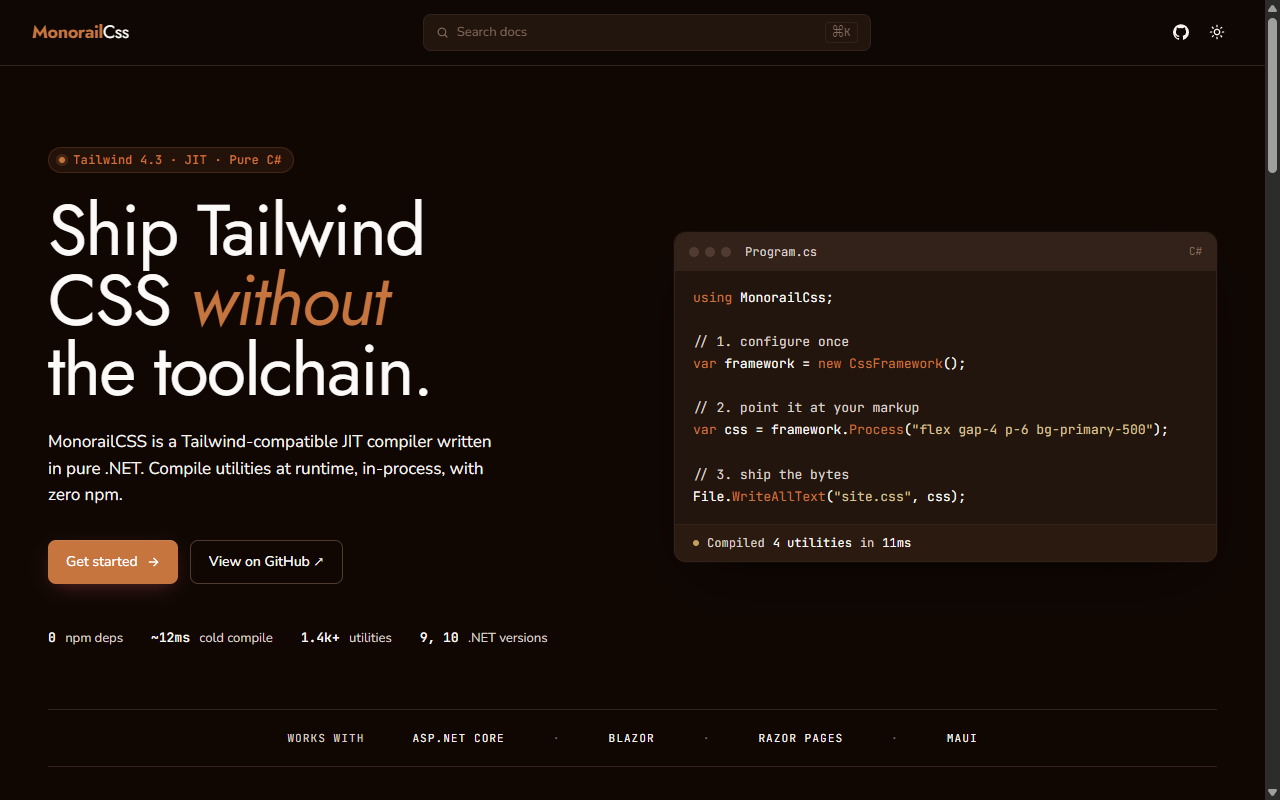This screenshot has height=800, width=1280.
Task: Click the '~12ms cold compile' stat
Action: (x=212, y=638)
